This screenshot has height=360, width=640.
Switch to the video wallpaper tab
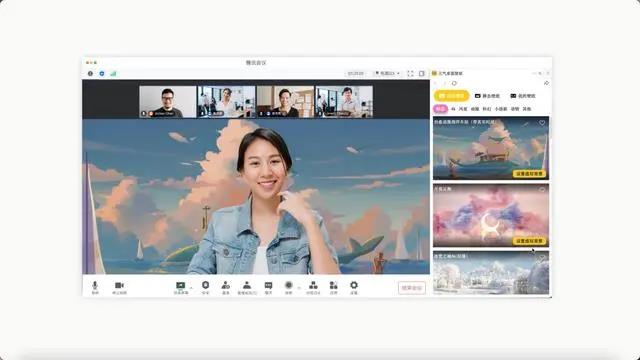point(523,96)
